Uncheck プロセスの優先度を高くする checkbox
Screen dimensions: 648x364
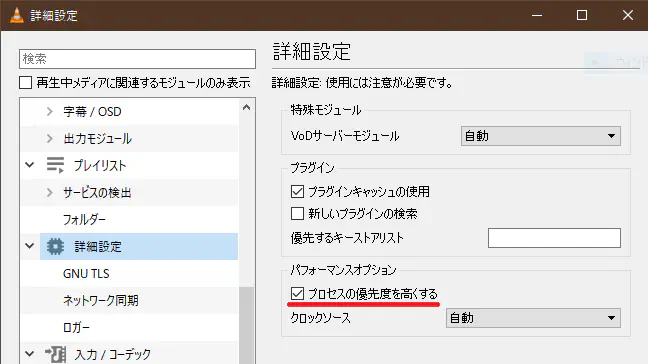click(x=297, y=294)
